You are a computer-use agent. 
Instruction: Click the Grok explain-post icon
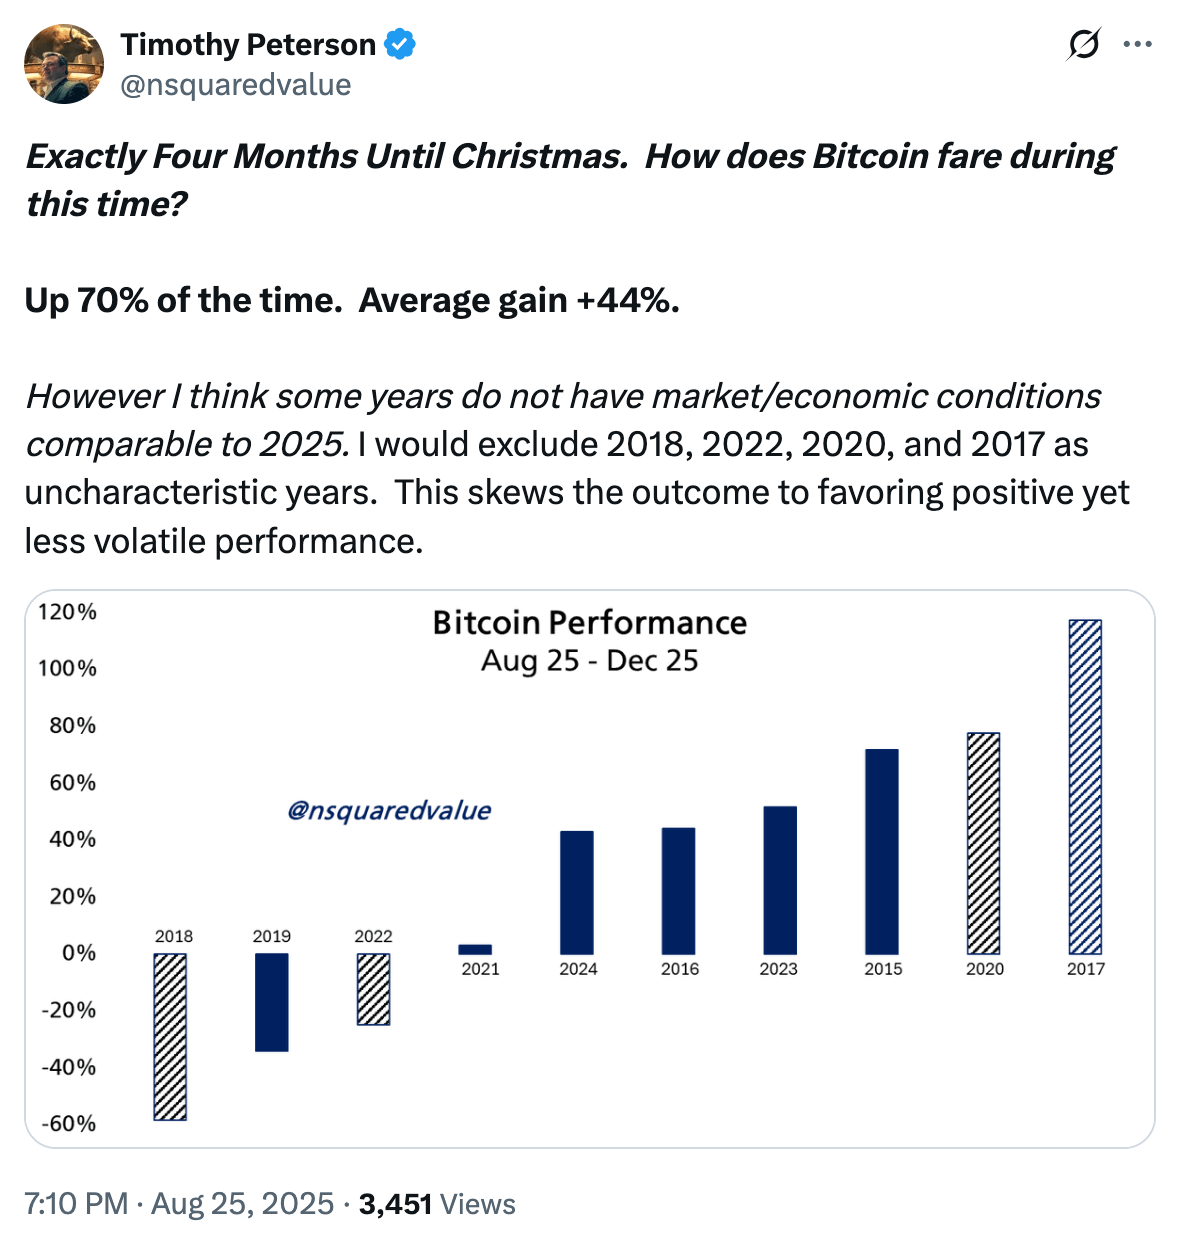tap(1084, 45)
